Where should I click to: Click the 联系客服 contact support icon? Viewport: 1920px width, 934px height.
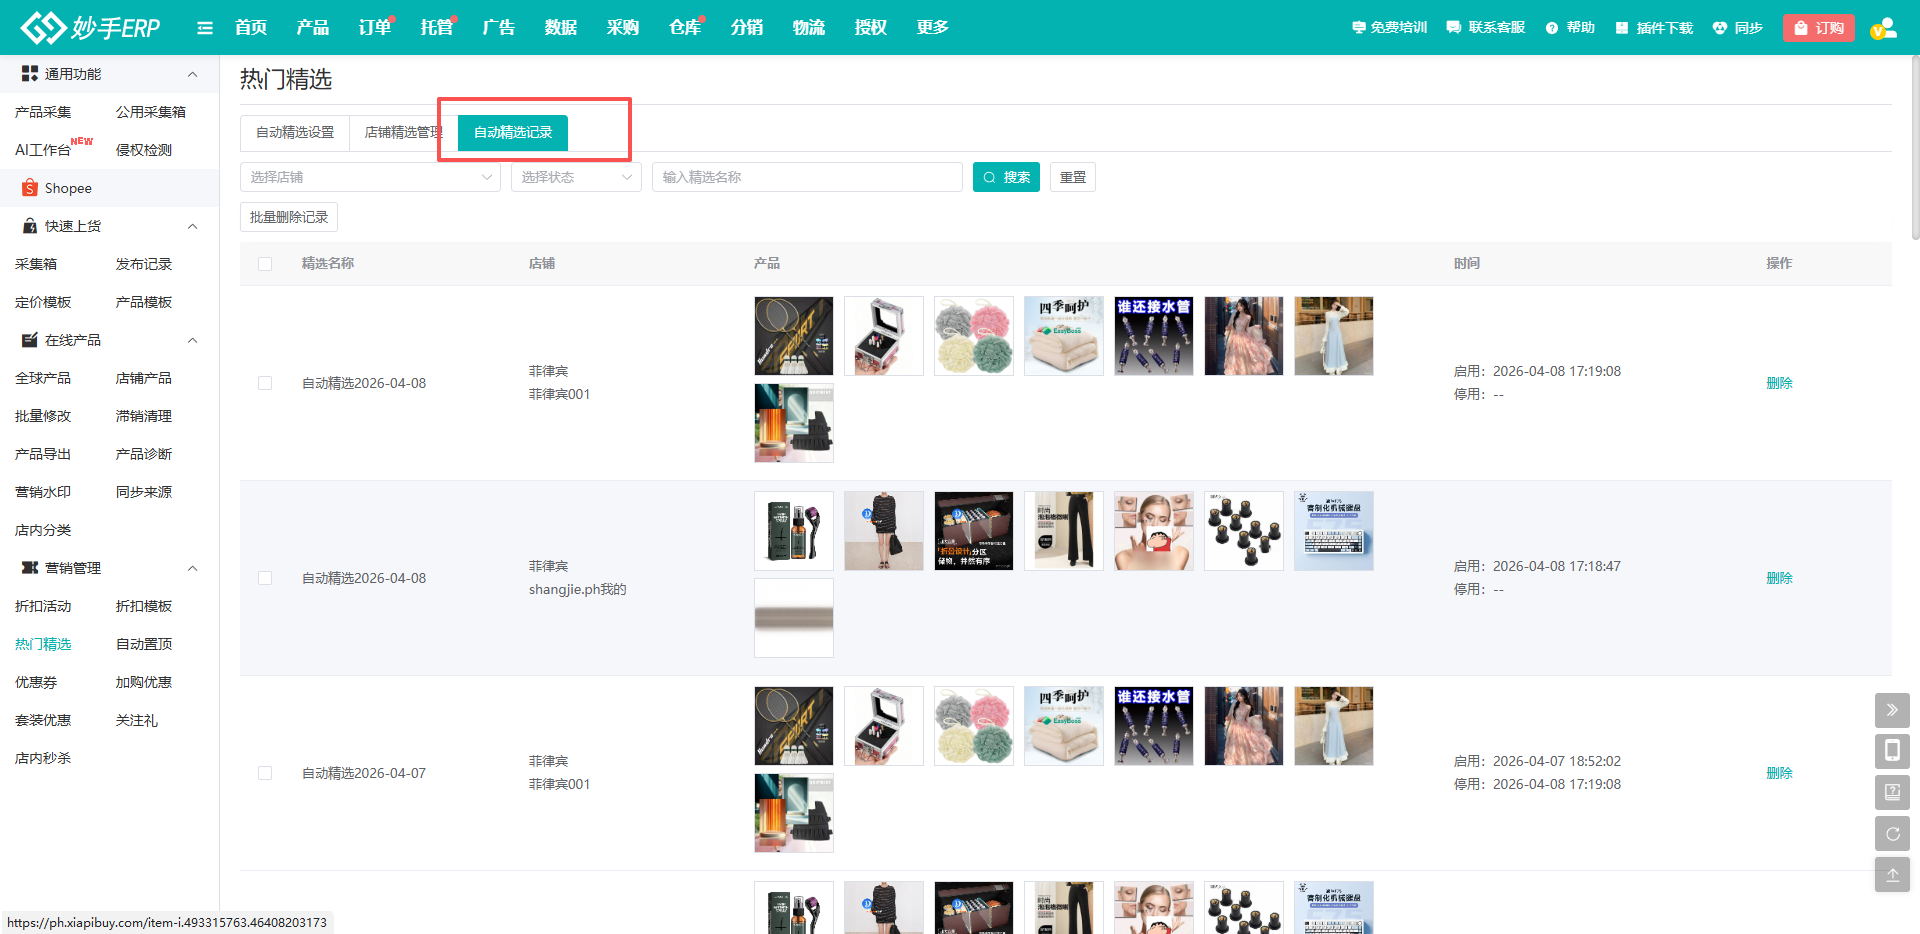(1454, 28)
